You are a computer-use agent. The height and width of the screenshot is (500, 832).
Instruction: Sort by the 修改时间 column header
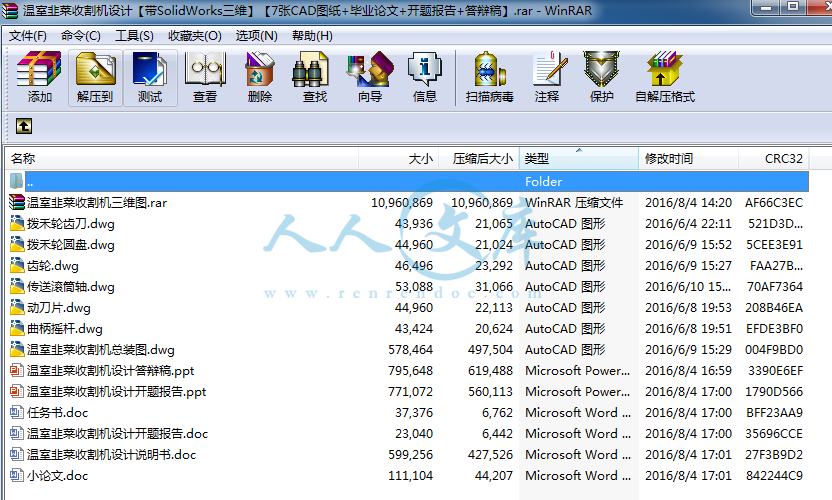[688, 159]
